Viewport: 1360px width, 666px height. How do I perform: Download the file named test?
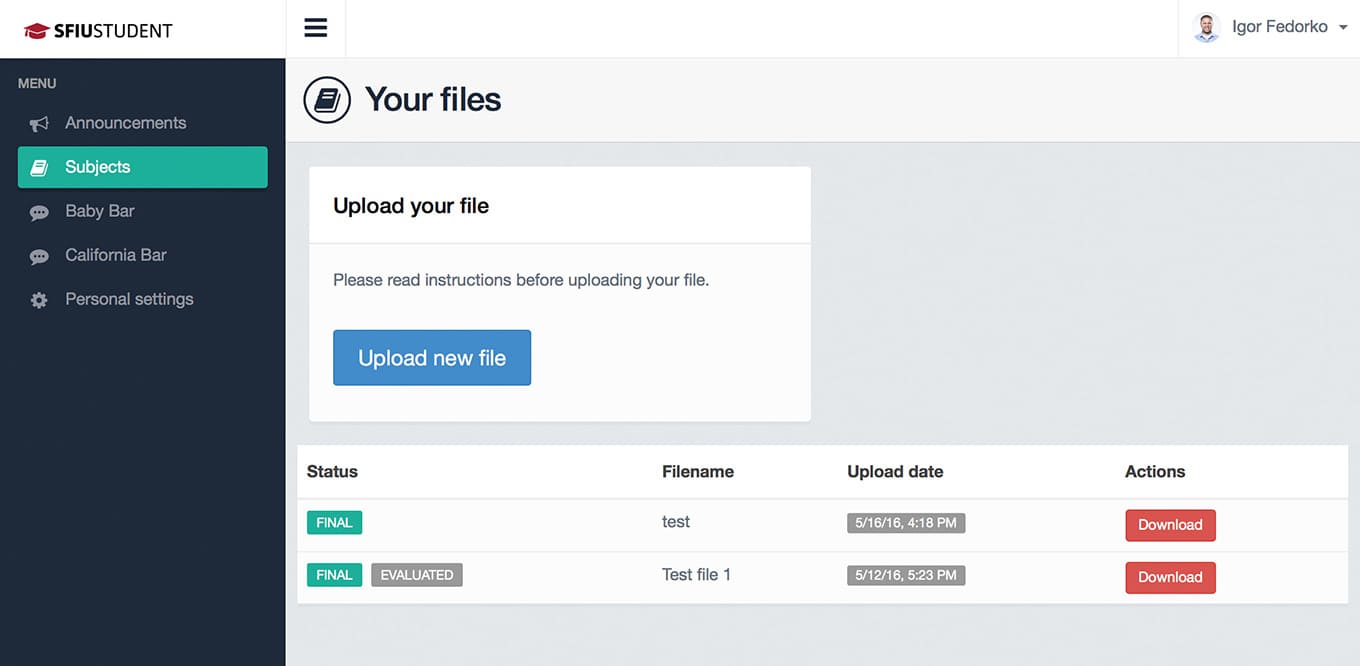1170,525
